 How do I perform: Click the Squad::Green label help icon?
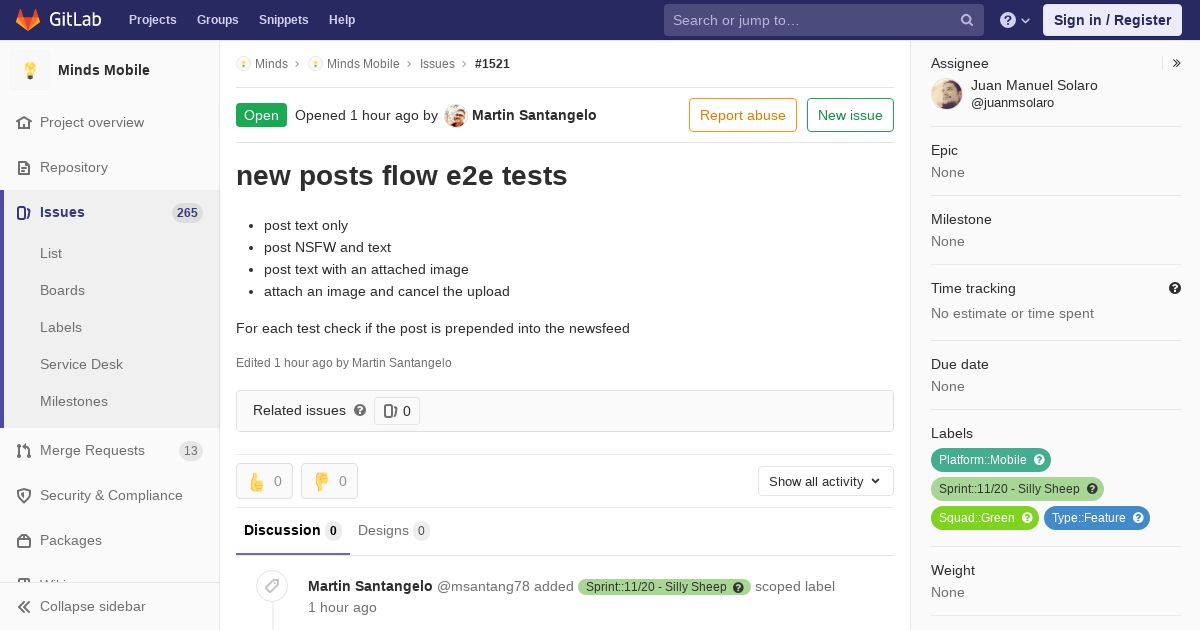tap(1027, 518)
